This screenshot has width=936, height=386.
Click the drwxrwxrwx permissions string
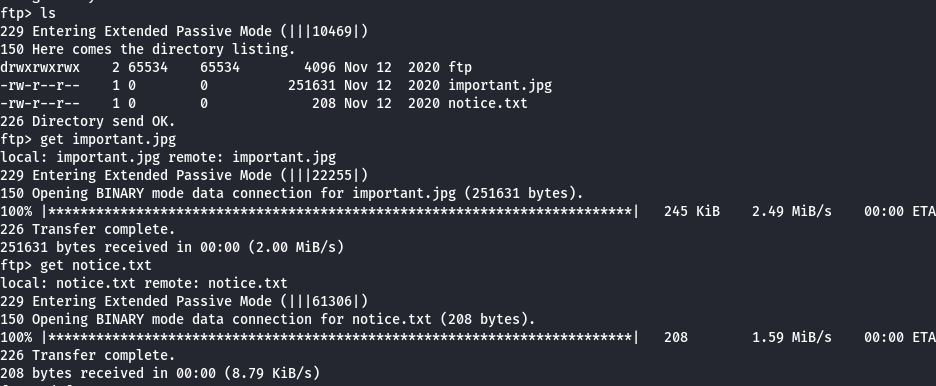coord(40,67)
